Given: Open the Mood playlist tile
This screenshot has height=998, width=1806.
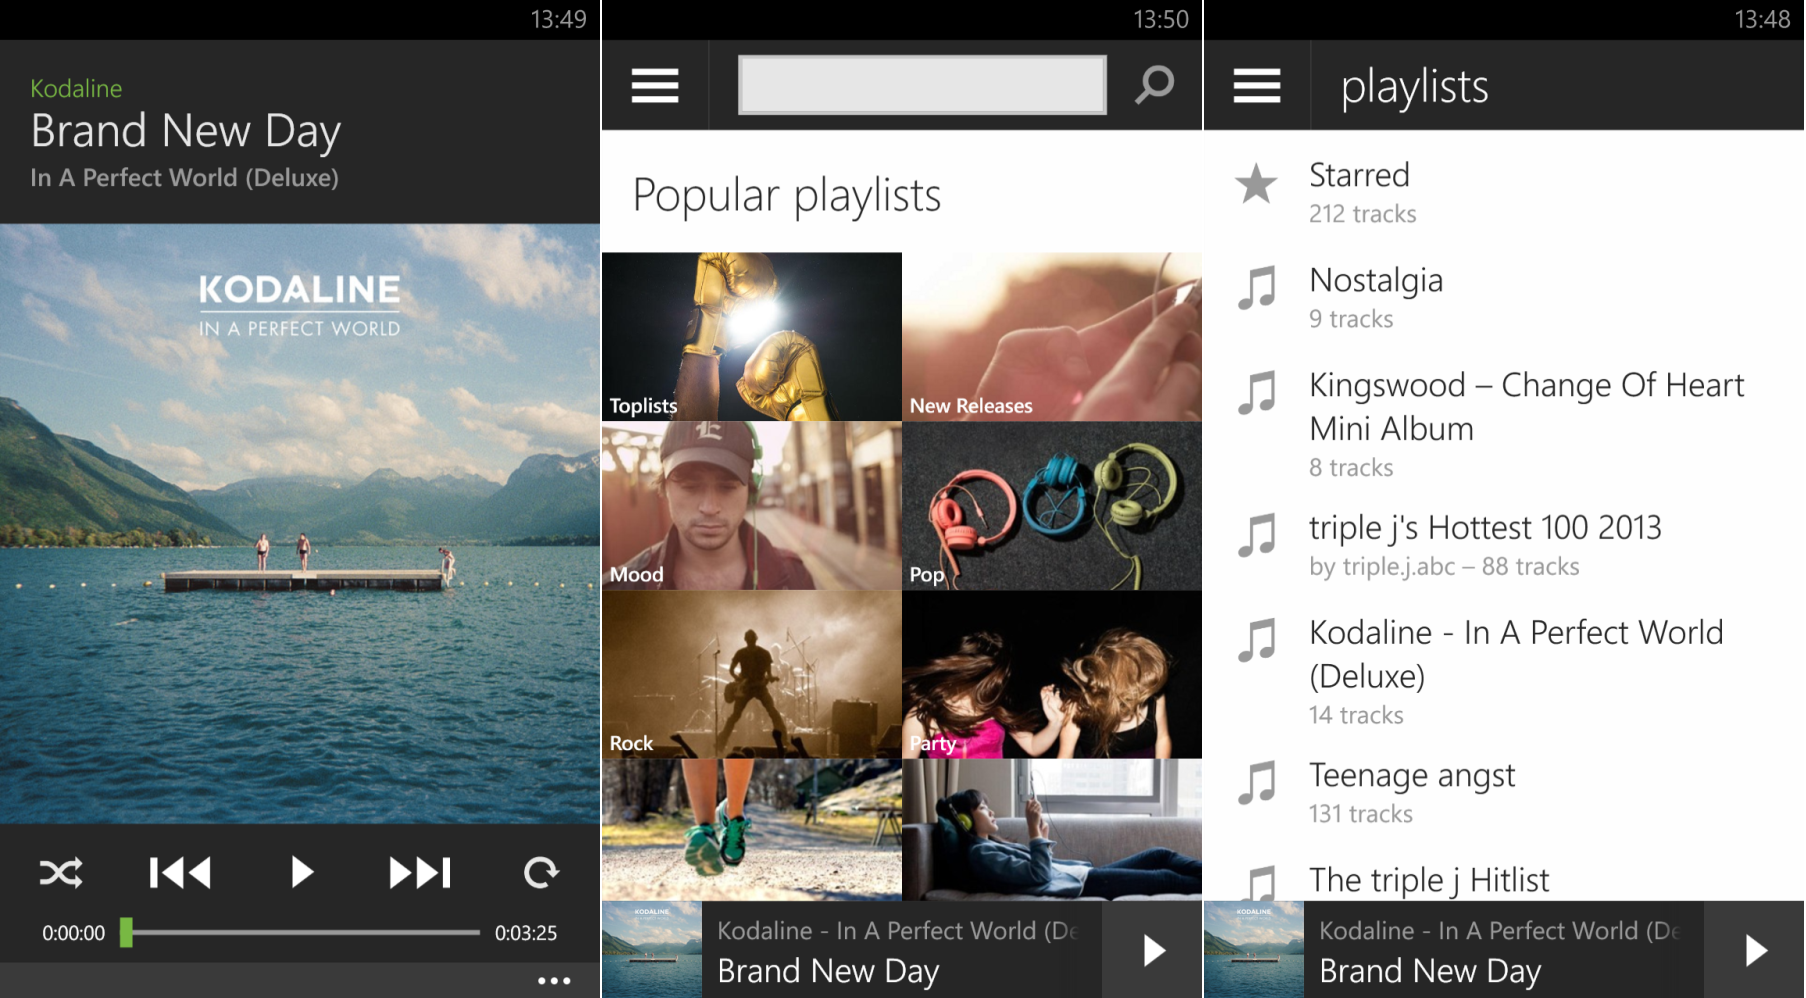Looking at the screenshot, I should click(x=752, y=506).
